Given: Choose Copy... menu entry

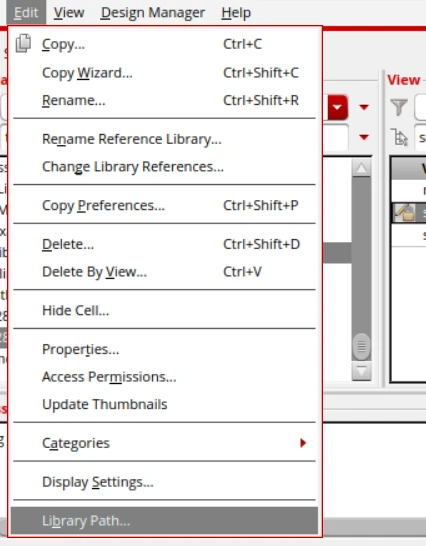Looking at the screenshot, I should 164,44.
